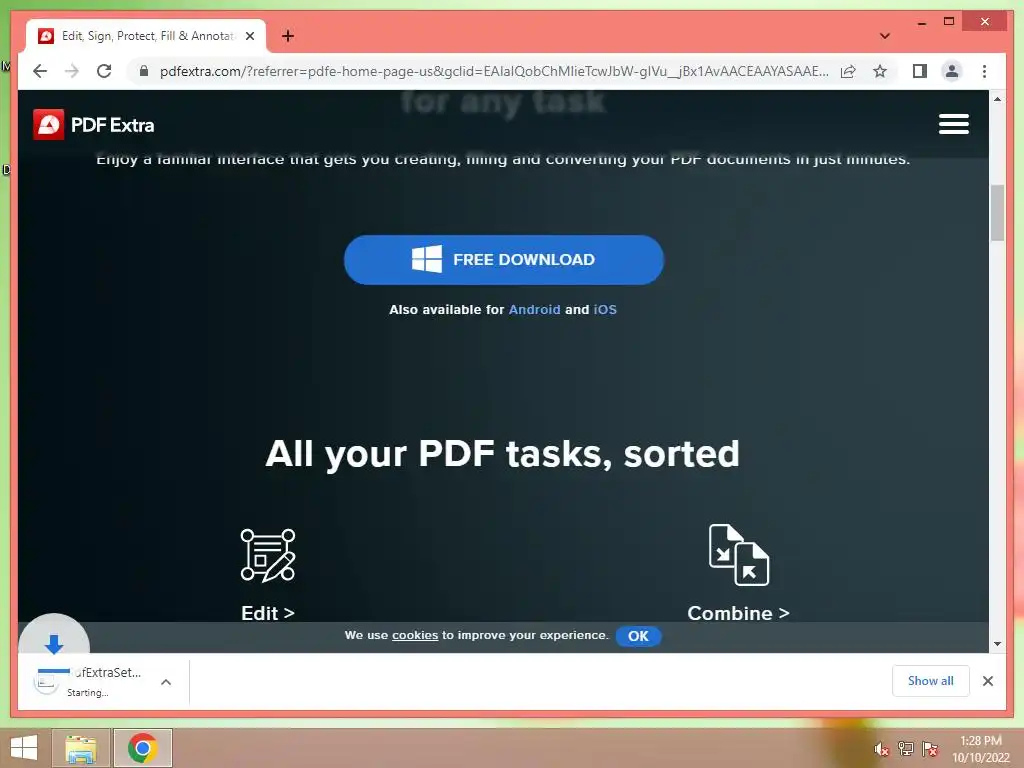Share this page icon
The image size is (1024, 768).
pyautogui.click(x=848, y=71)
